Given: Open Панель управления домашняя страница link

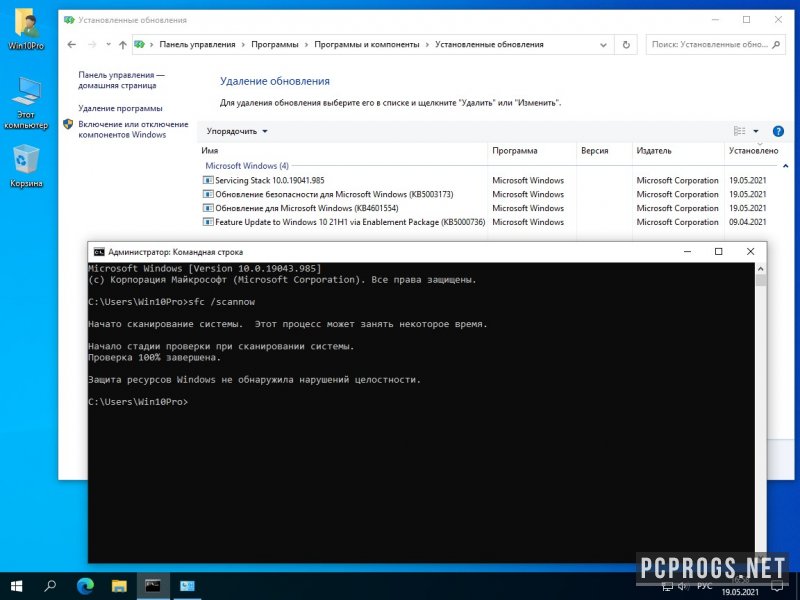Looking at the screenshot, I should click(x=121, y=80).
